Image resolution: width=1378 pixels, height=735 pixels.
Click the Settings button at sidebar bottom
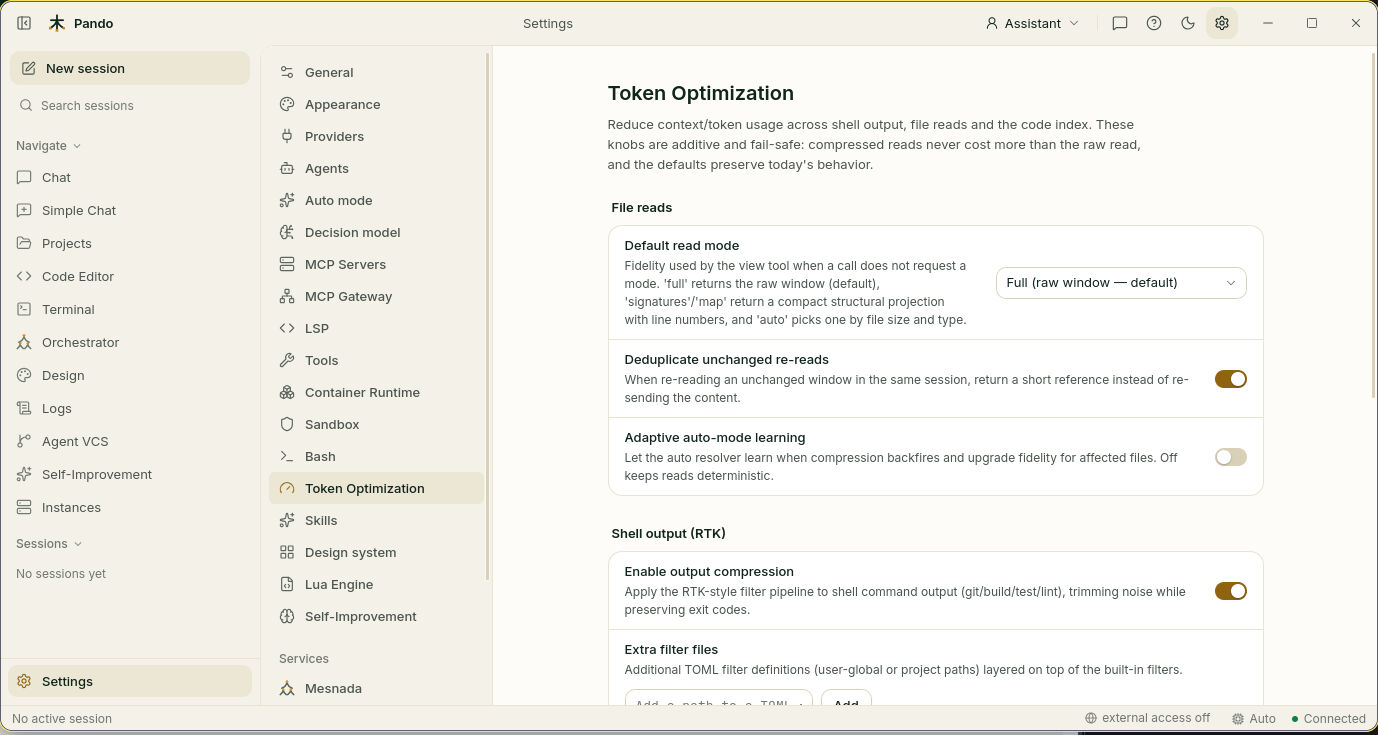click(x=130, y=681)
